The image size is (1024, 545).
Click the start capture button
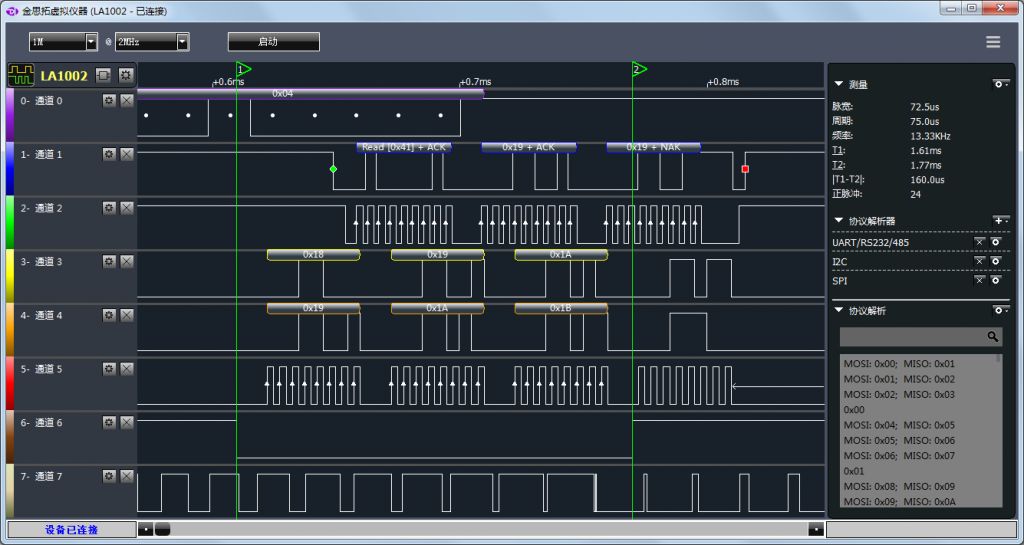click(x=274, y=42)
